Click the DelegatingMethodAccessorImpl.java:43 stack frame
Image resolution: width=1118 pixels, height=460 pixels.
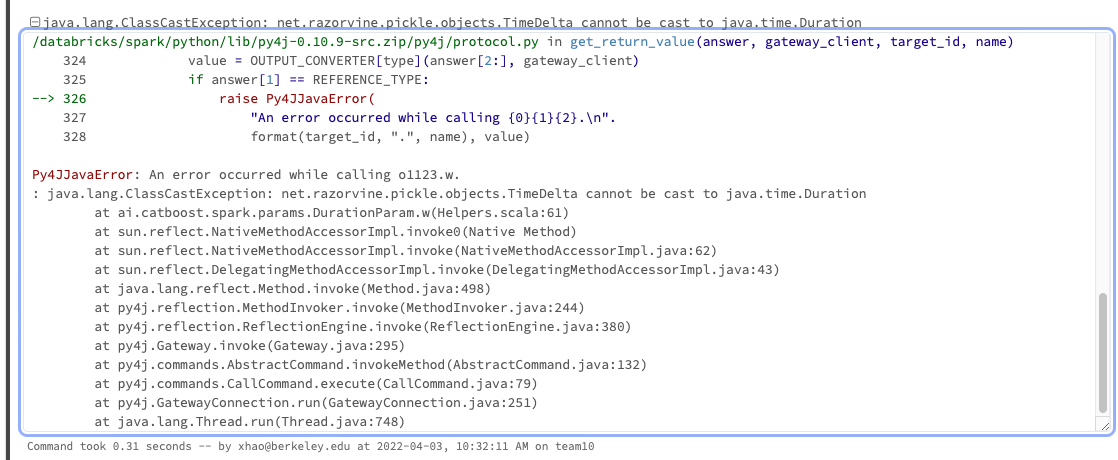[436, 270]
